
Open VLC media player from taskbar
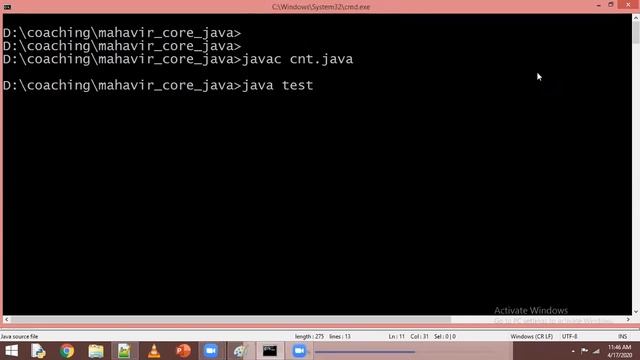click(x=154, y=351)
